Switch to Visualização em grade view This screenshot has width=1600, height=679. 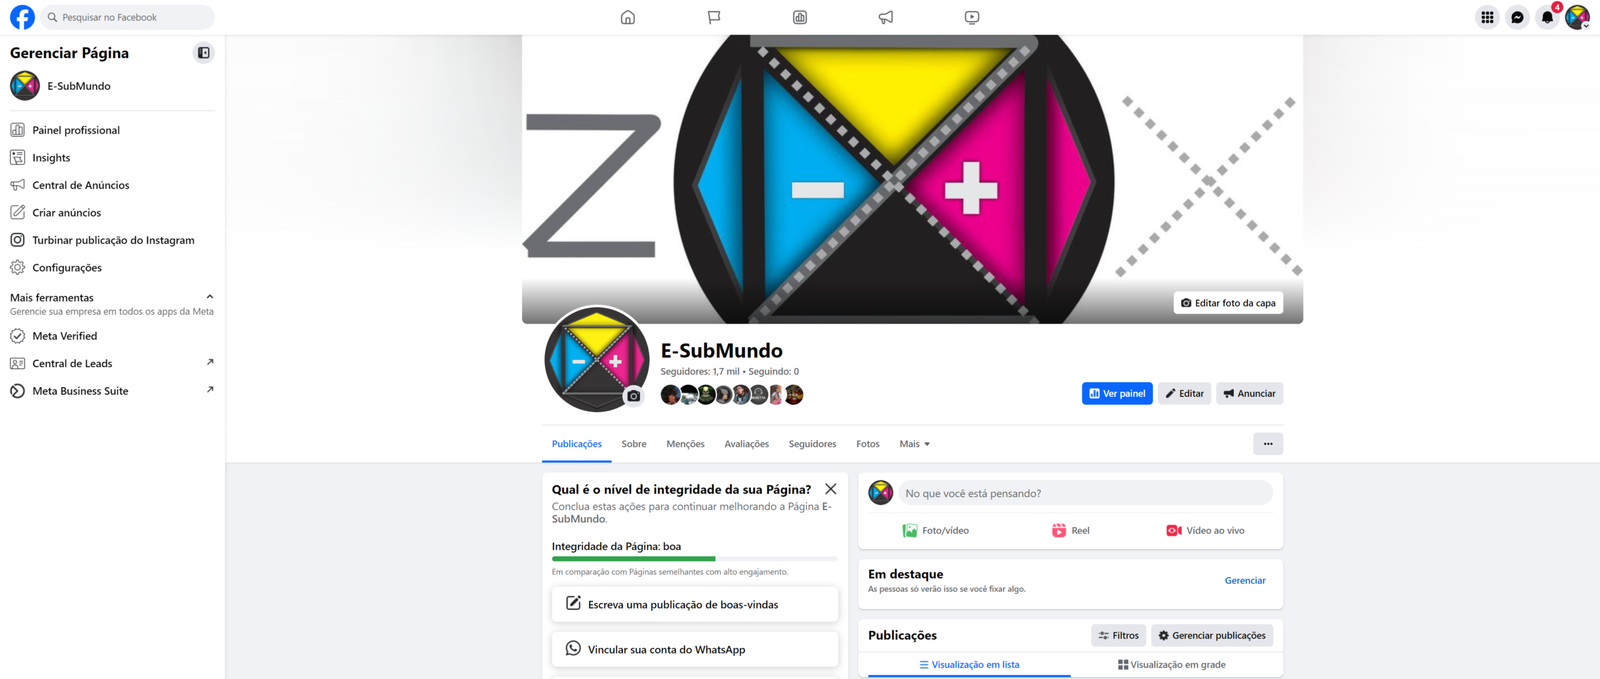(x=1172, y=664)
